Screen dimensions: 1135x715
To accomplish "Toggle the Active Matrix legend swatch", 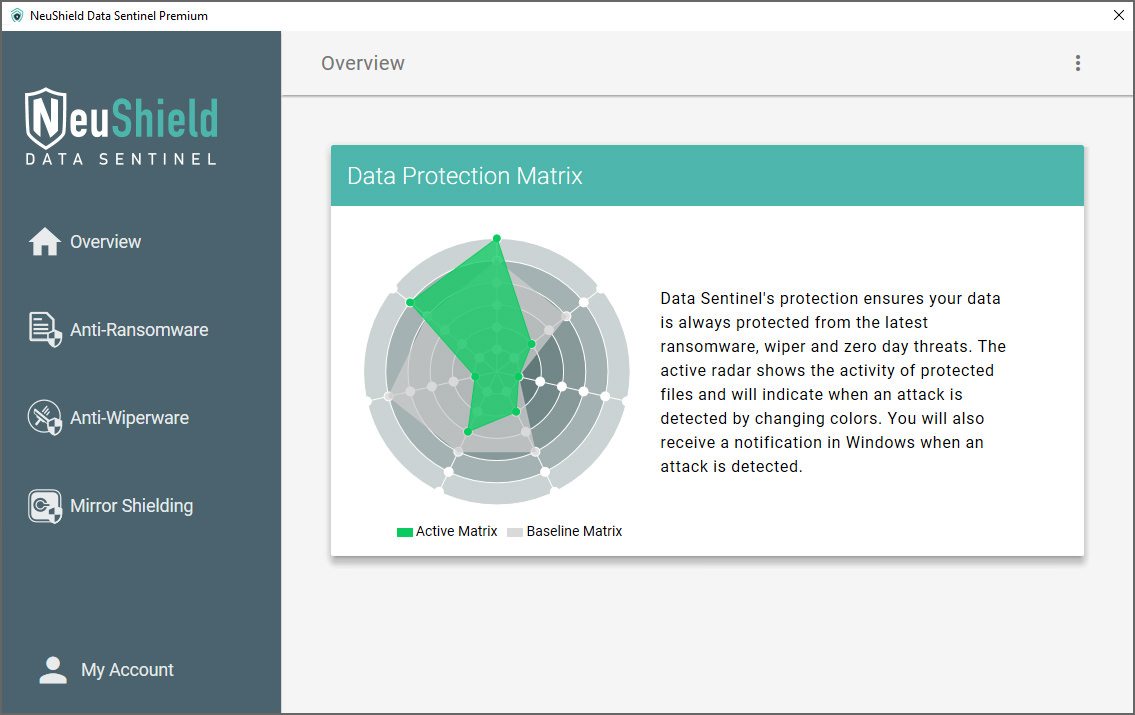I will point(405,532).
